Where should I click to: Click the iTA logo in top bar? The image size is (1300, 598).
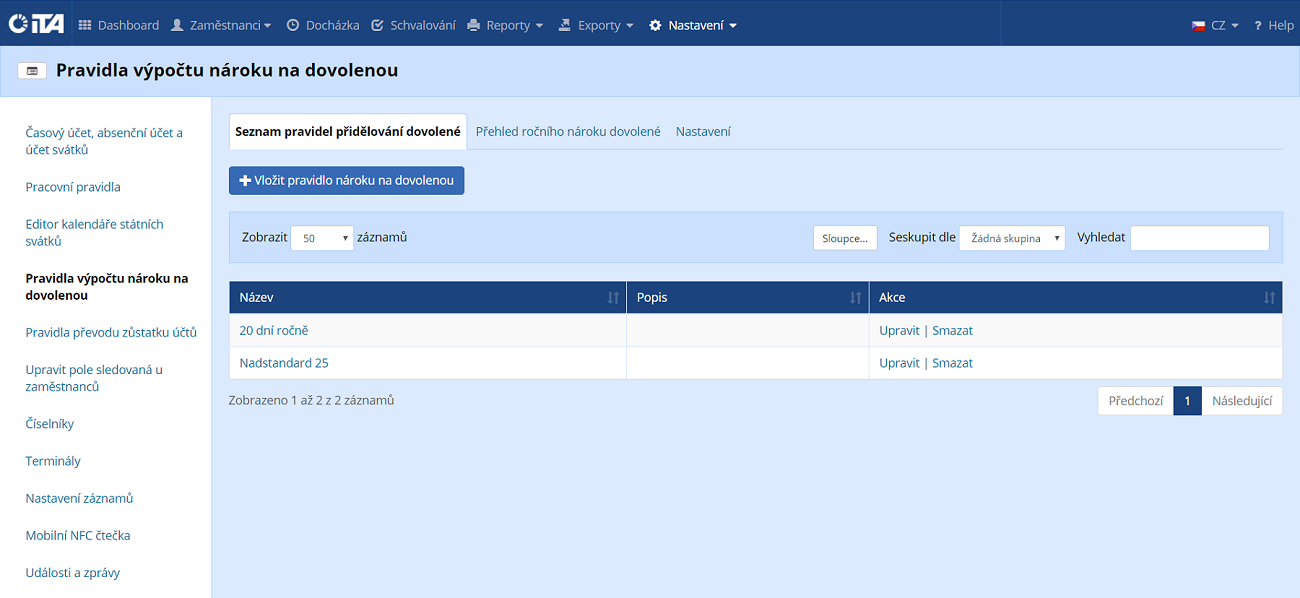(x=36, y=24)
